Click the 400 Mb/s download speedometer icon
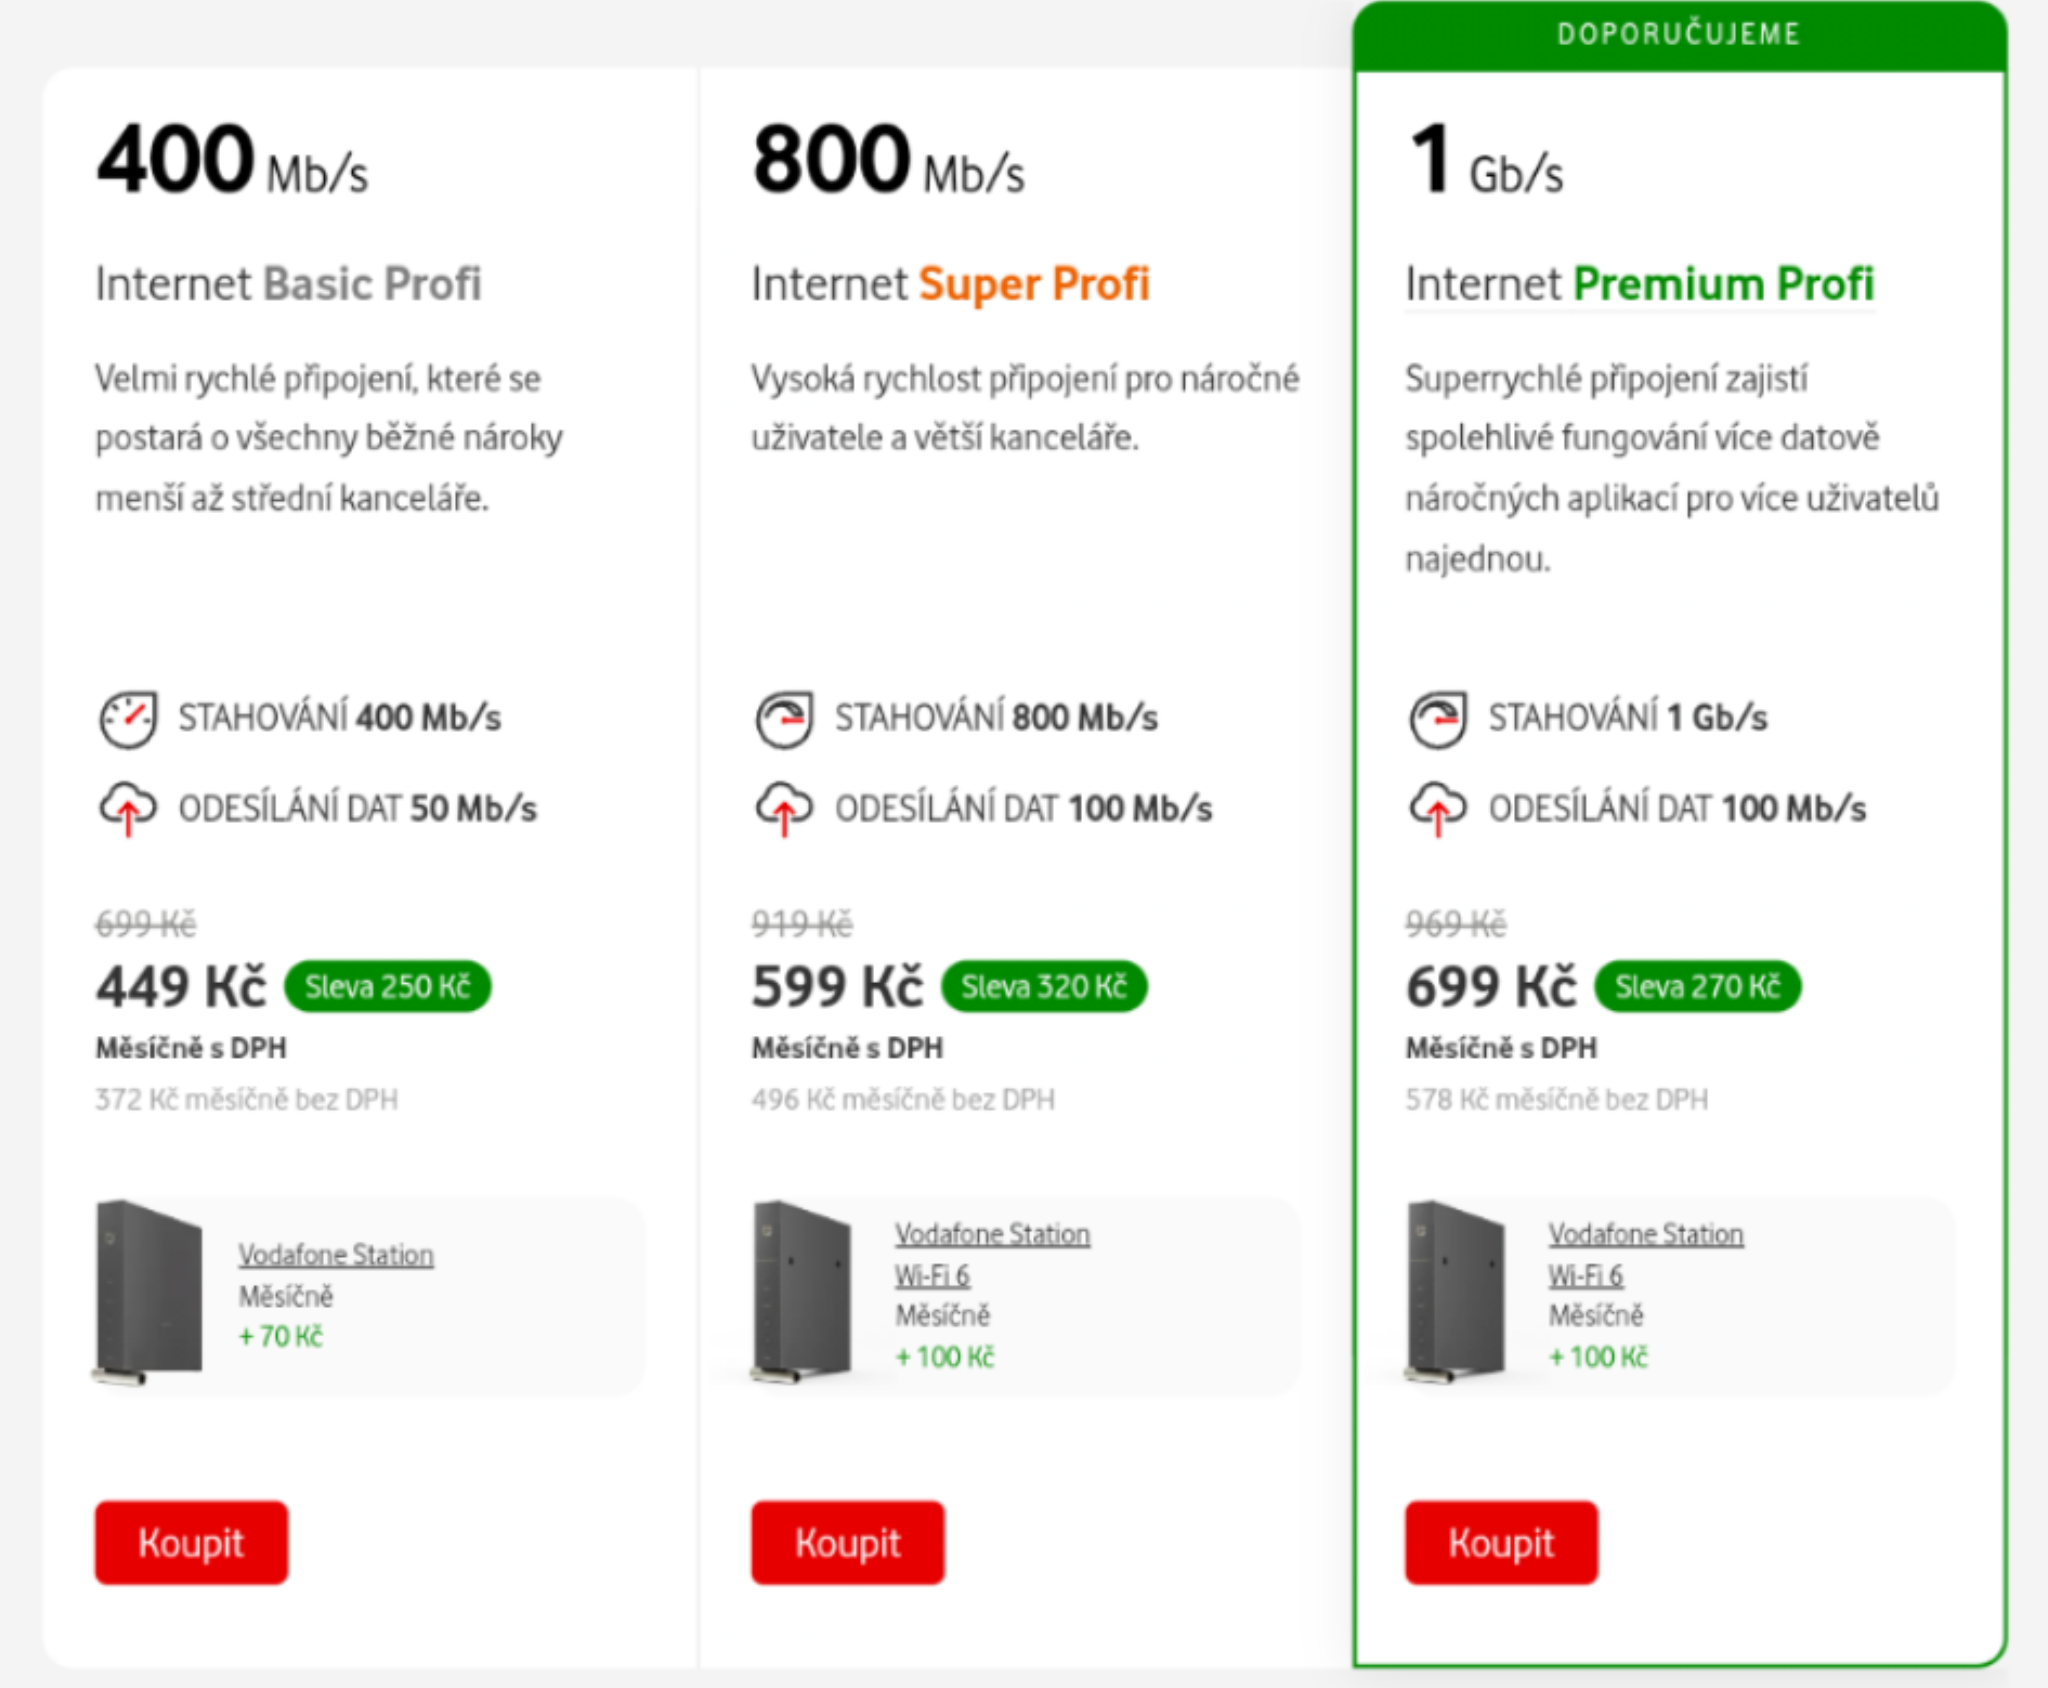Viewport: 2048px width, 1688px height. (128, 719)
